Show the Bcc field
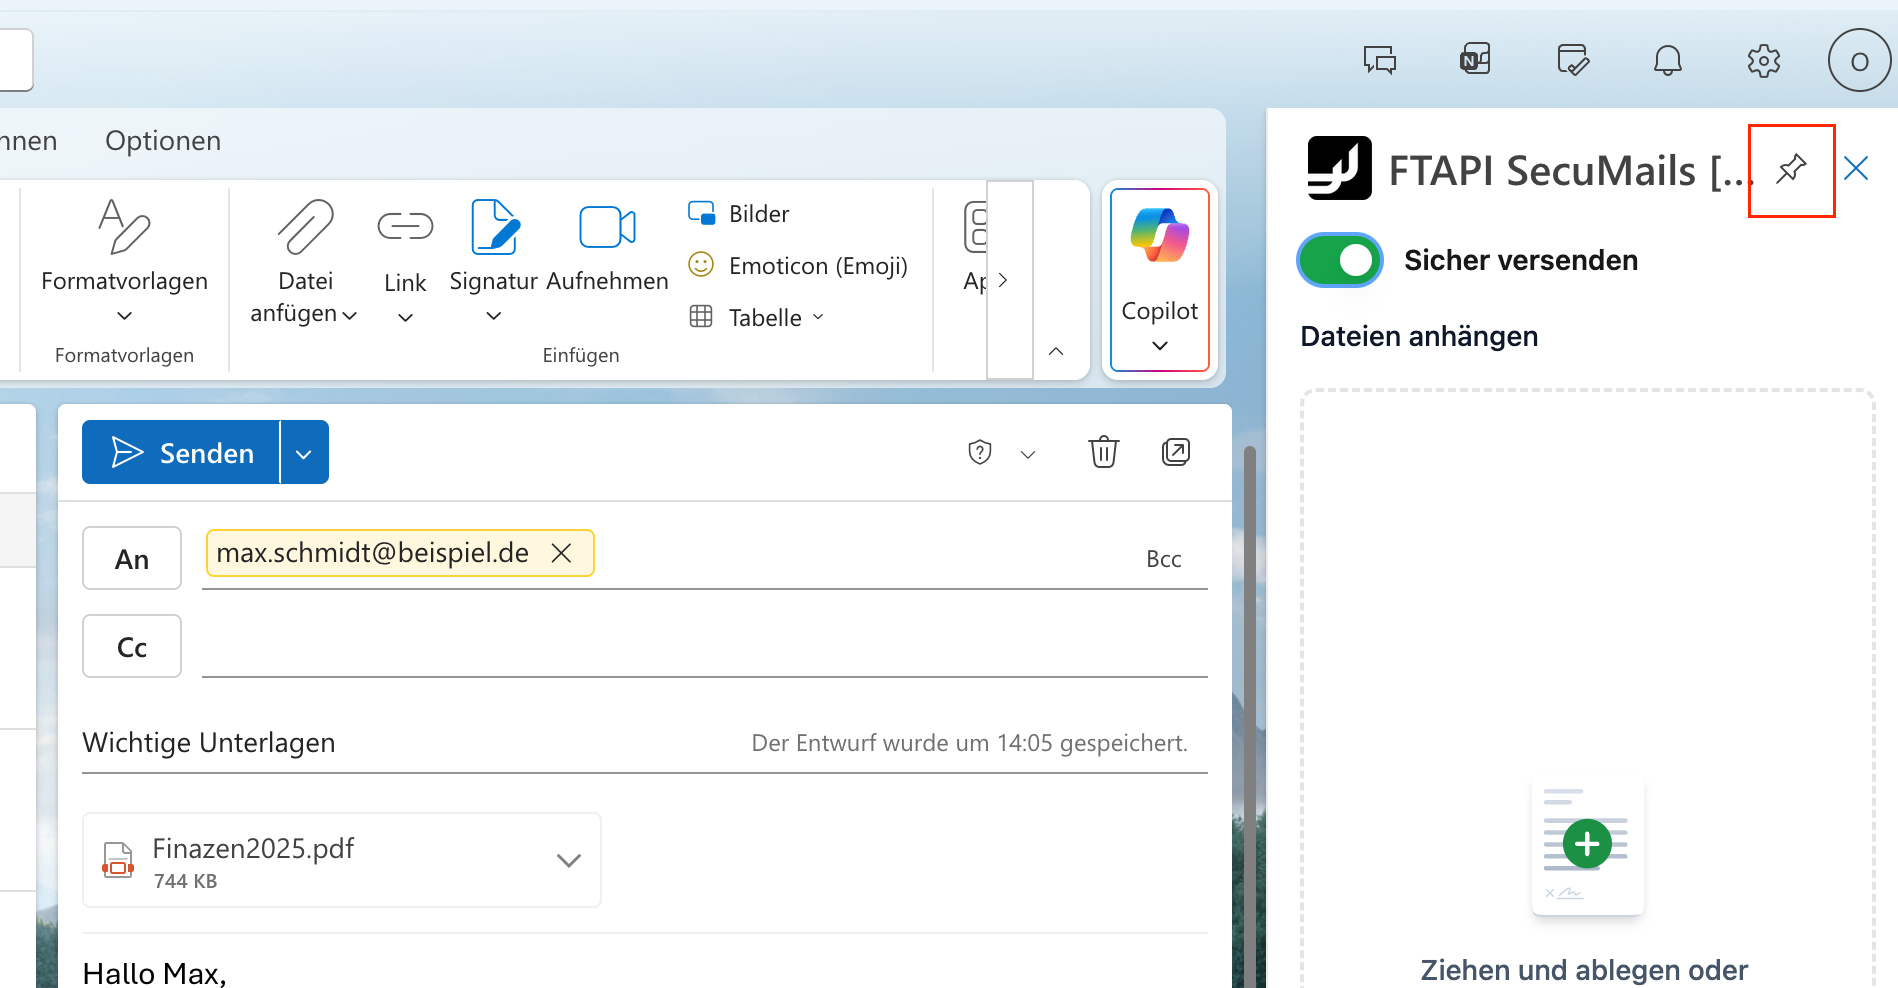The height and width of the screenshot is (988, 1898). pos(1164,559)
